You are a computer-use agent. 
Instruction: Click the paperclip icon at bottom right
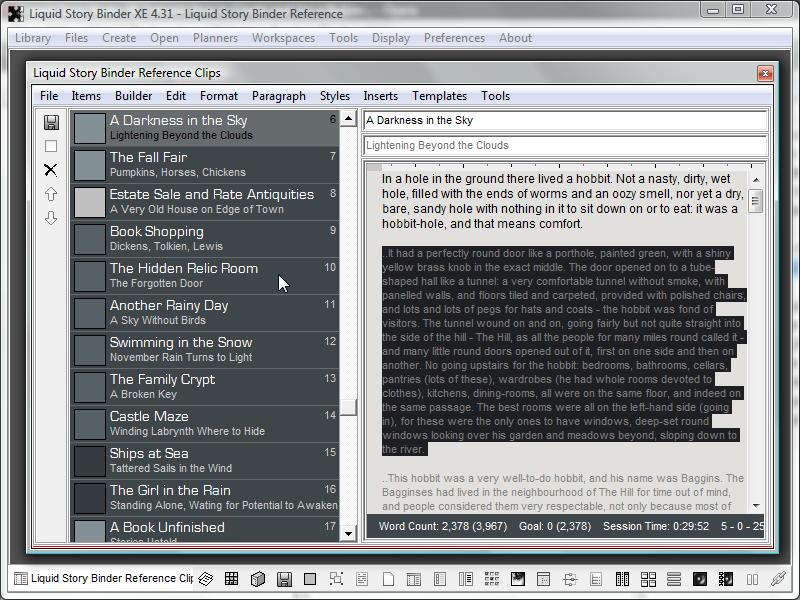click(x=778, y=579)
